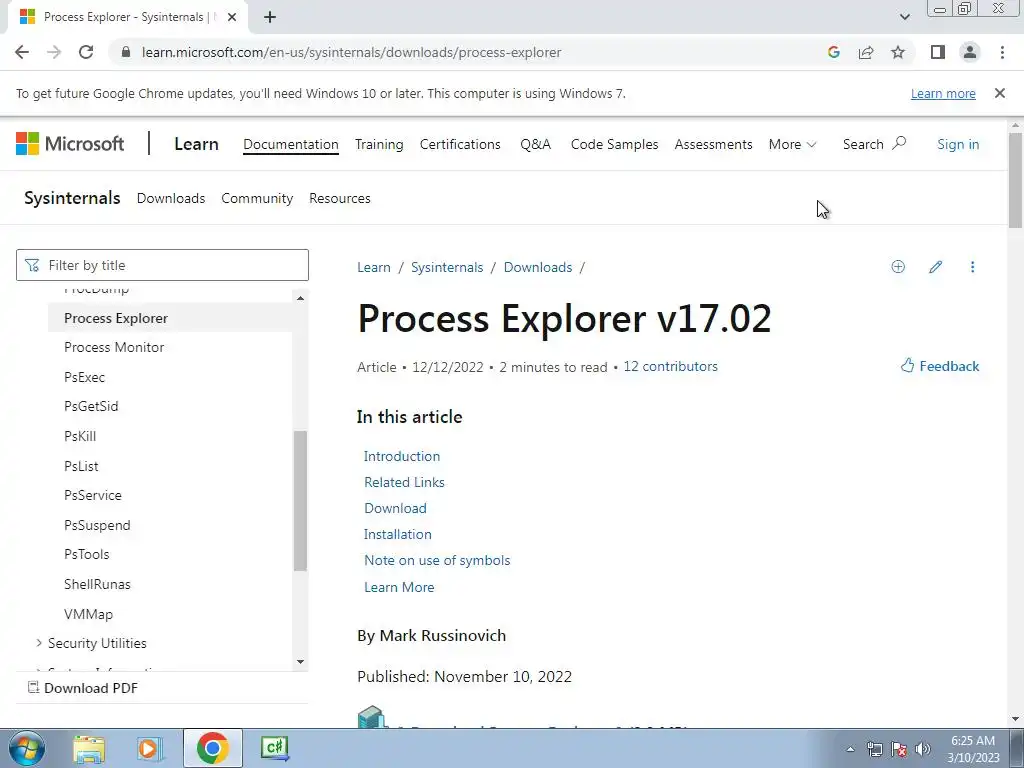Viewport: 1024px width, 768px height.
Task: Open PsService in the sidebar
Action: point(93,495)
